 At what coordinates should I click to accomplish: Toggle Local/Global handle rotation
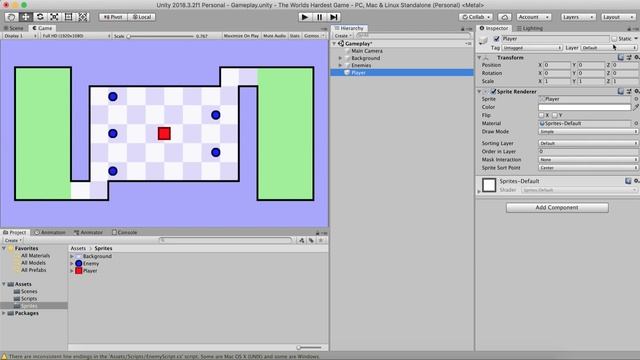(142, 17)
